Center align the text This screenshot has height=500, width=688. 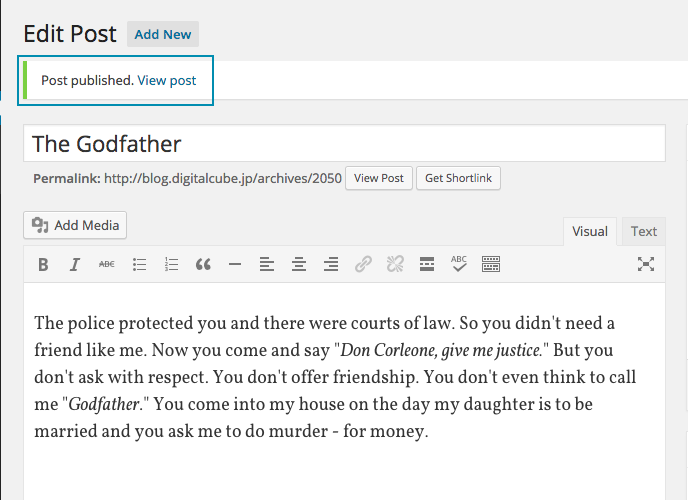pyautogui.click(x=298, y=265)
